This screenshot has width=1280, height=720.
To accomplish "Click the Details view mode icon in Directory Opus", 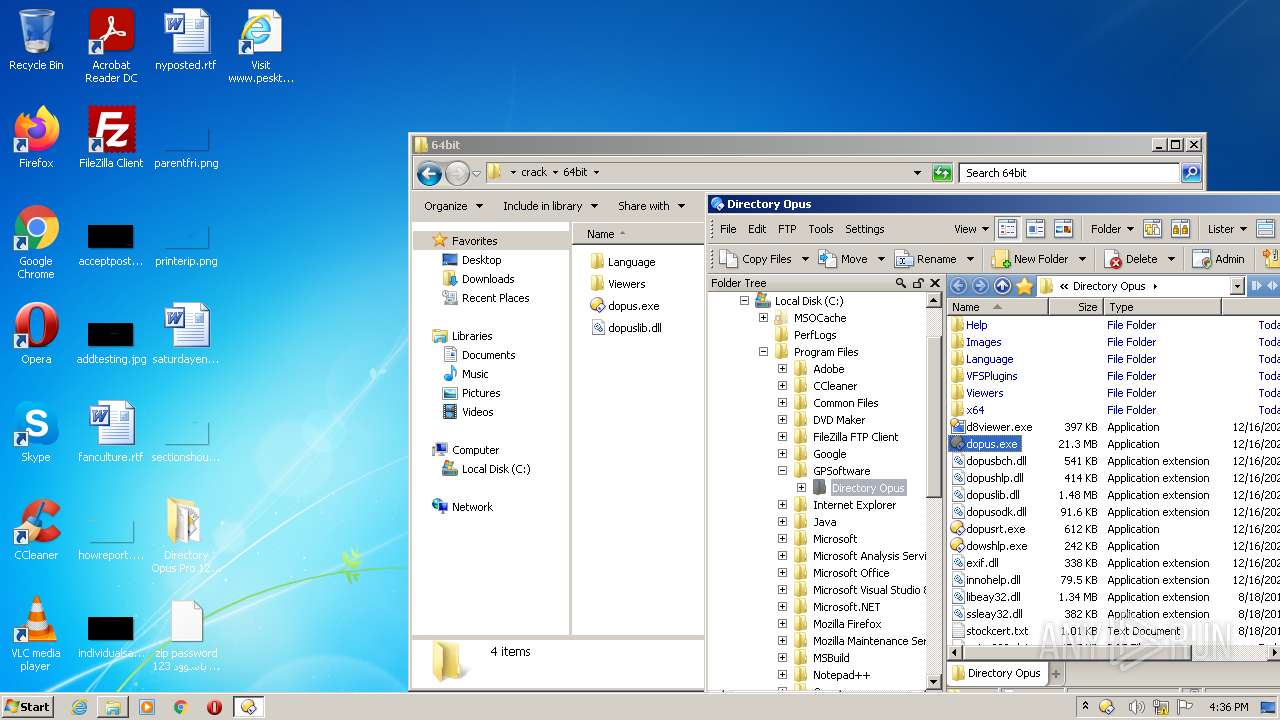I will (x=1007, y=229).
